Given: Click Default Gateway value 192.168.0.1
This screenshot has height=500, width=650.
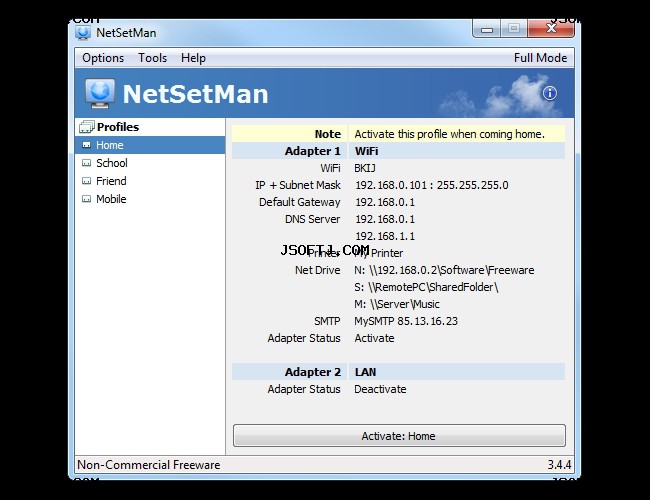Looking at the screenshot, I should pyautogui.click(x=385, y=202).
